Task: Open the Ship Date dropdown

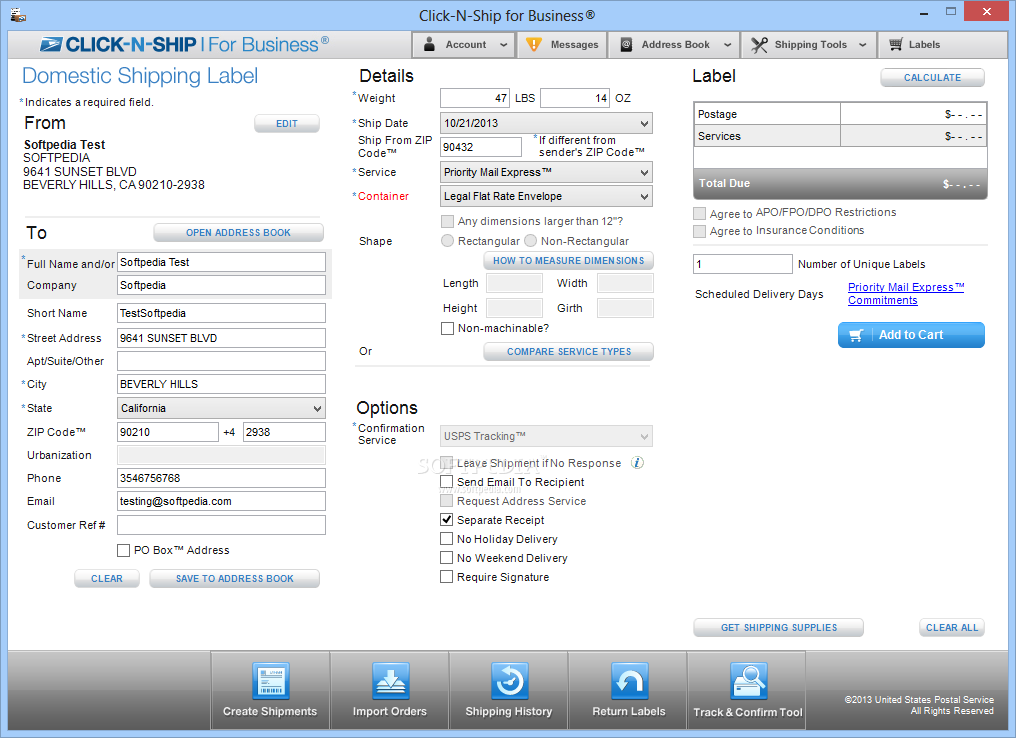Action: (546, 123)
